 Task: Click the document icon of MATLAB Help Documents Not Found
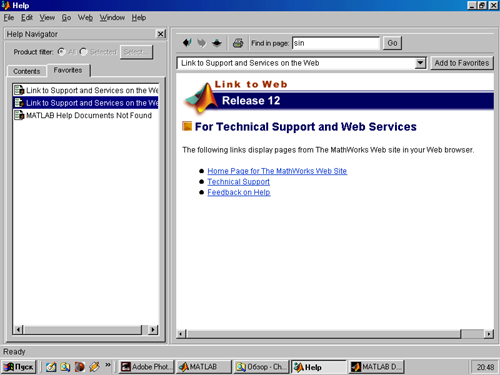(x=19, y=115)
